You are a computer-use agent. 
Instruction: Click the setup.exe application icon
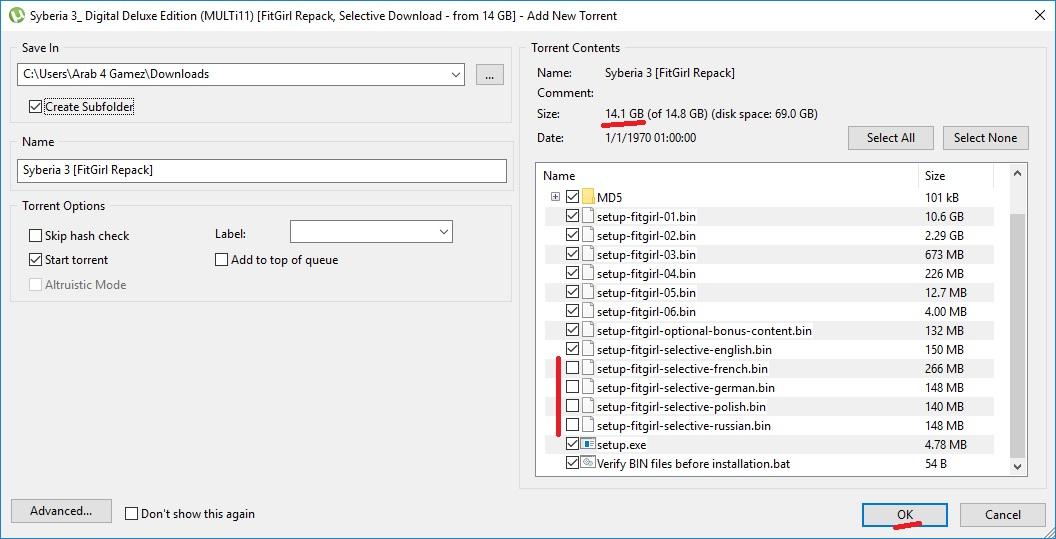(588, 445)
